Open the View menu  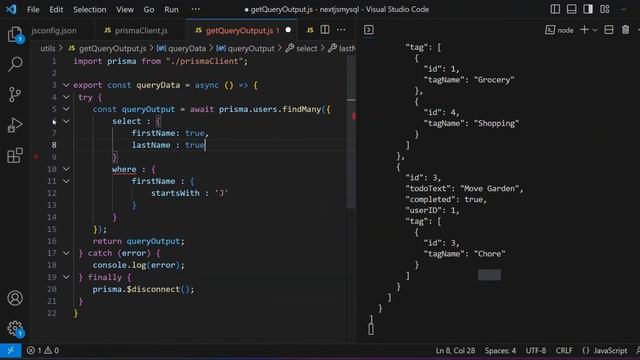click(x=125, y=9)
